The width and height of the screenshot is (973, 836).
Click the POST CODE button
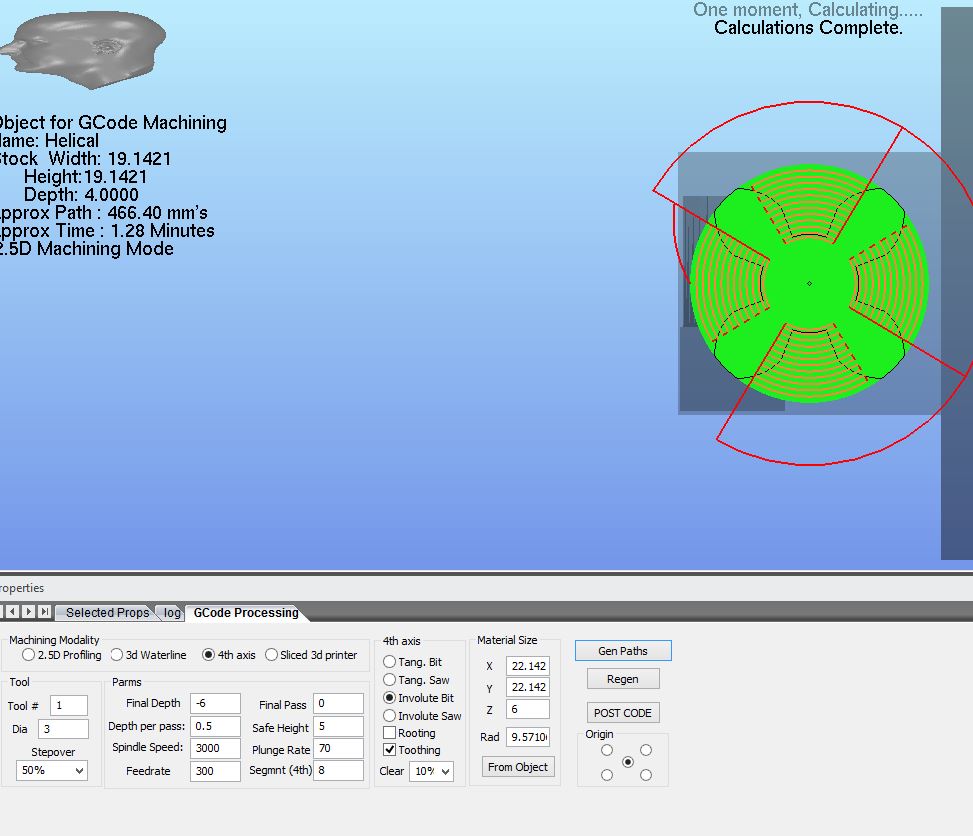point(622,713)
